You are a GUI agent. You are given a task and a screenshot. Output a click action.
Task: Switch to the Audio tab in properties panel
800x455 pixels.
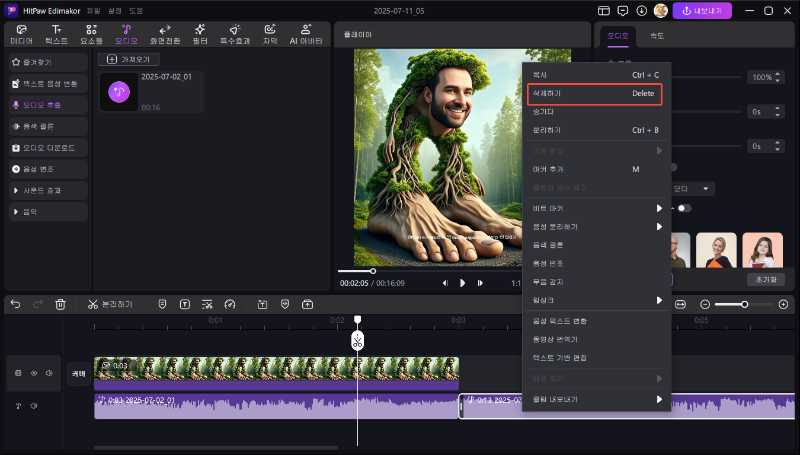pyautogui.click(x=618, y=36)
